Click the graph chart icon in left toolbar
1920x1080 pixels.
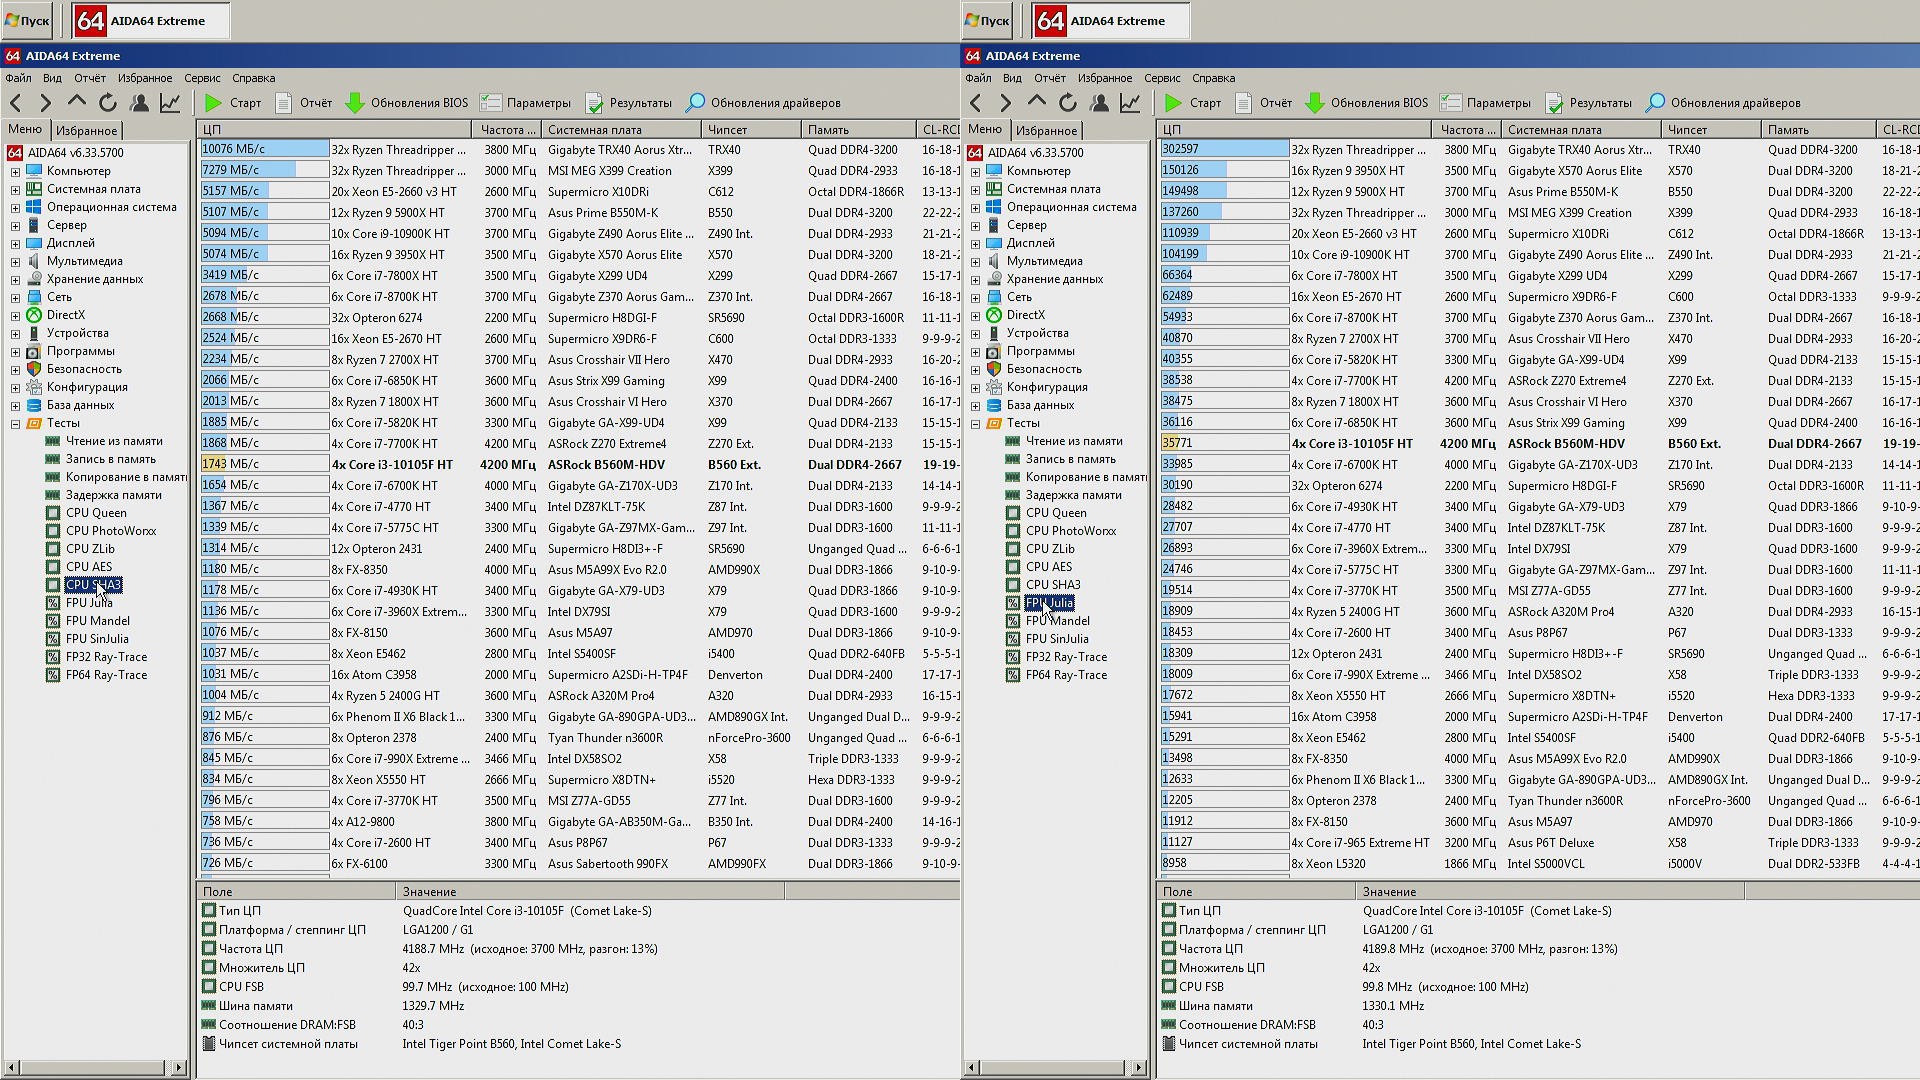pyautogui.click(x=170, y=103)
